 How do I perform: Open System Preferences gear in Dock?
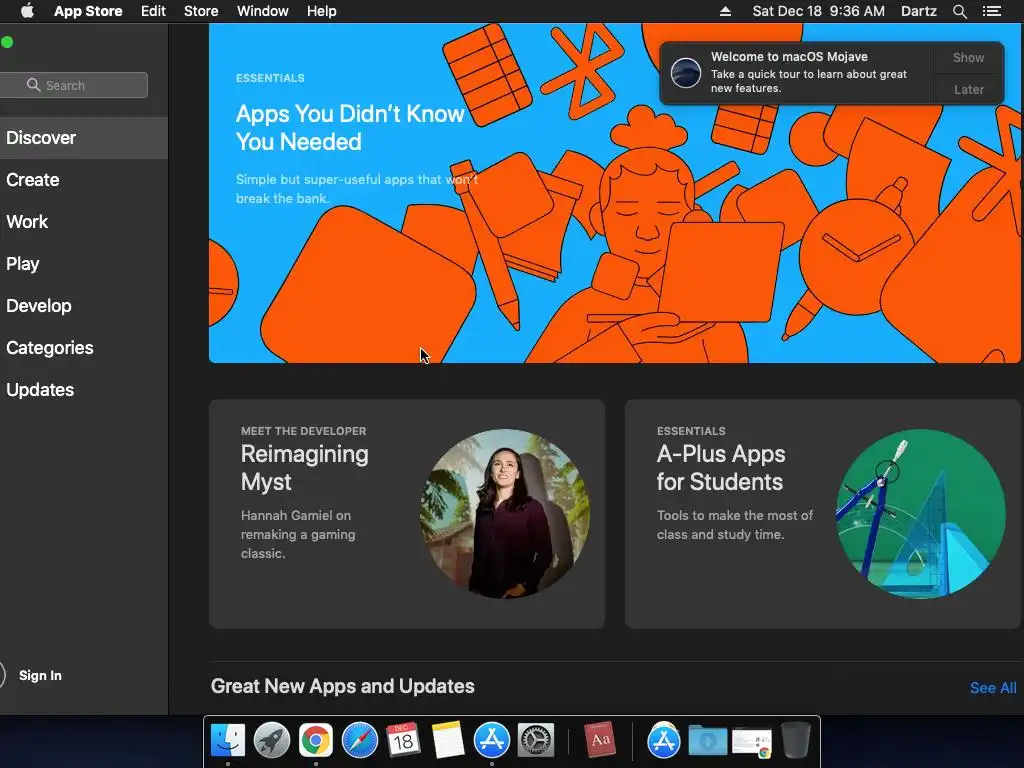536,740
